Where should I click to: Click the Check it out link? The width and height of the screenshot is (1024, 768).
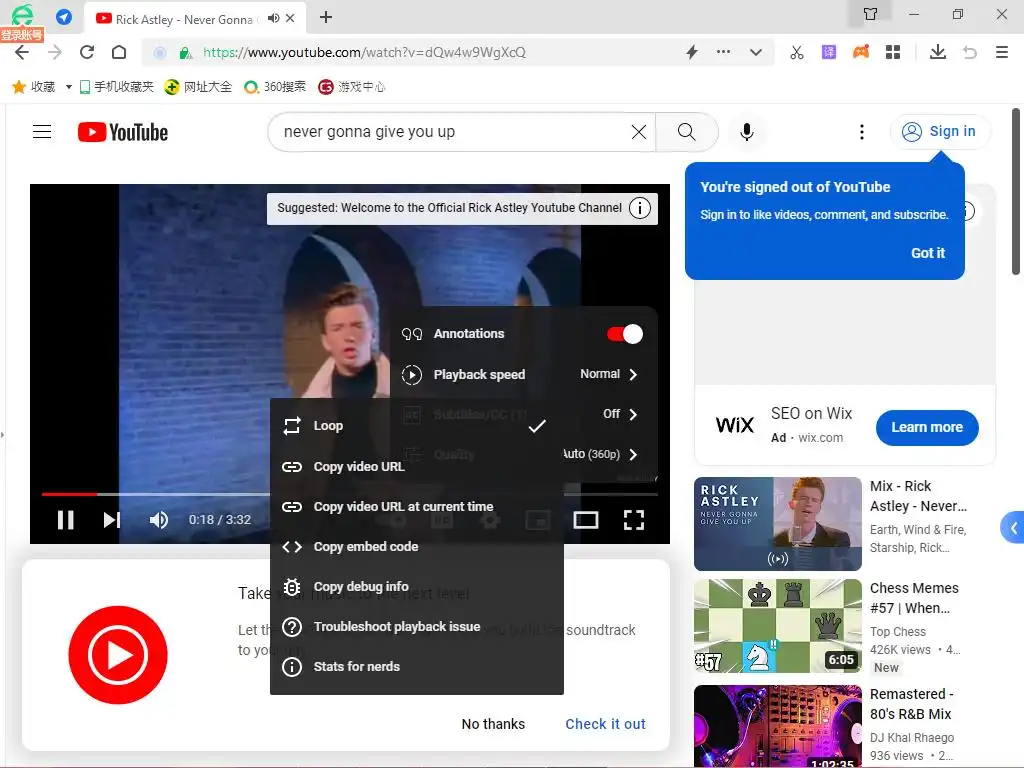coord(605,724)
